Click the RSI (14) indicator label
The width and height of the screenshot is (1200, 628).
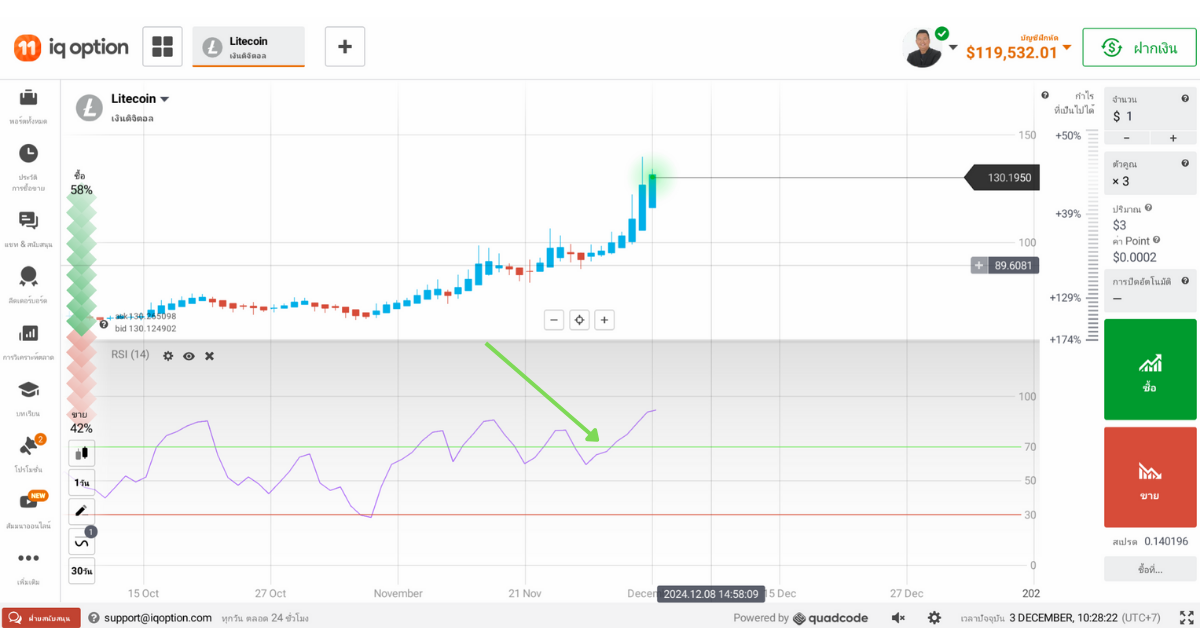coord(130,355)
